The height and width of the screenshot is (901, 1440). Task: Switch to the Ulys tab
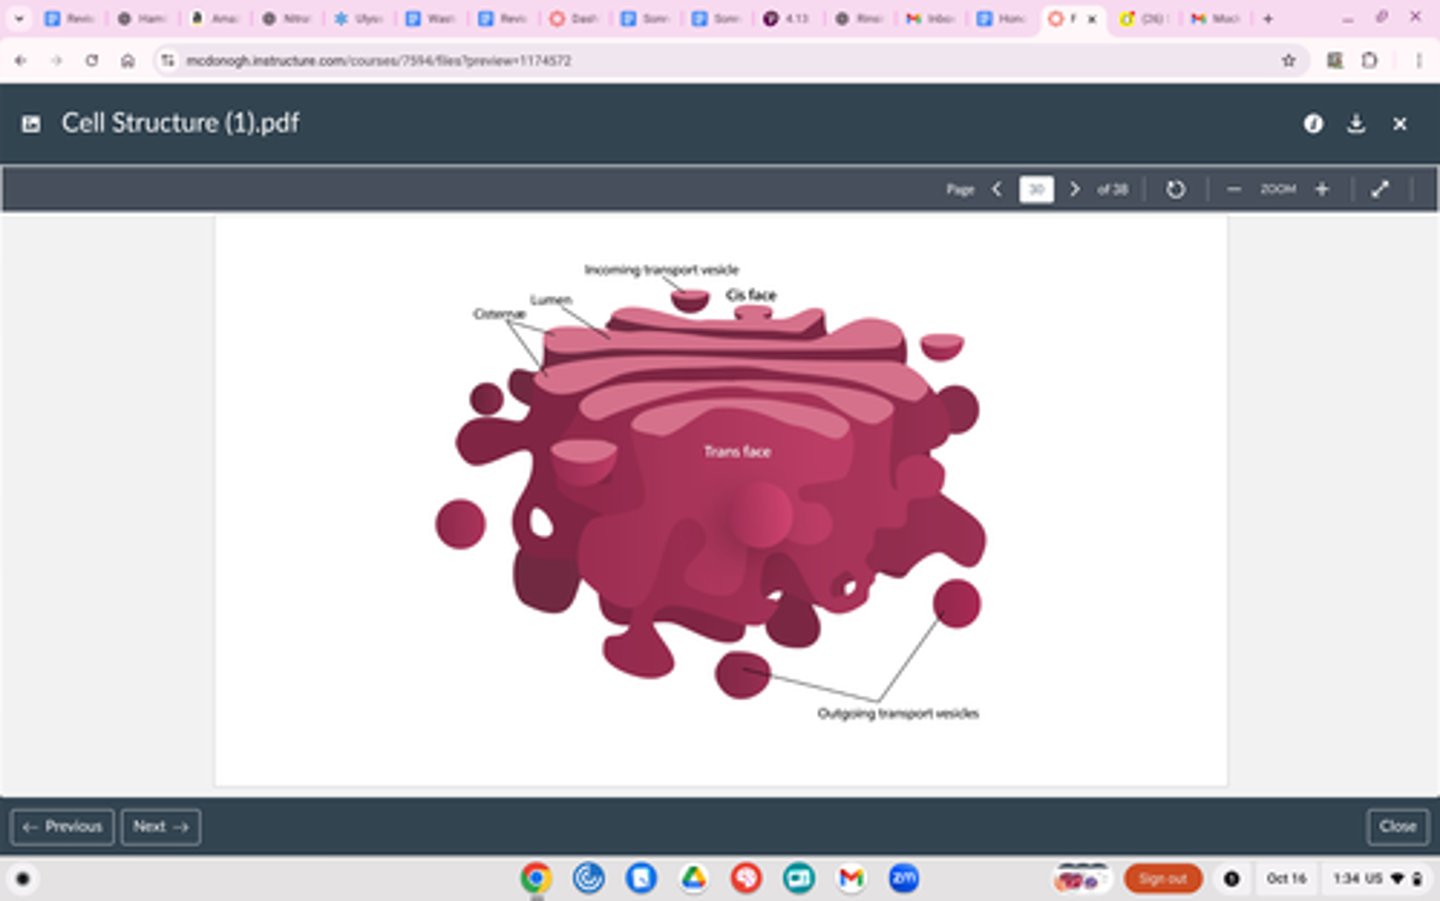358,18
